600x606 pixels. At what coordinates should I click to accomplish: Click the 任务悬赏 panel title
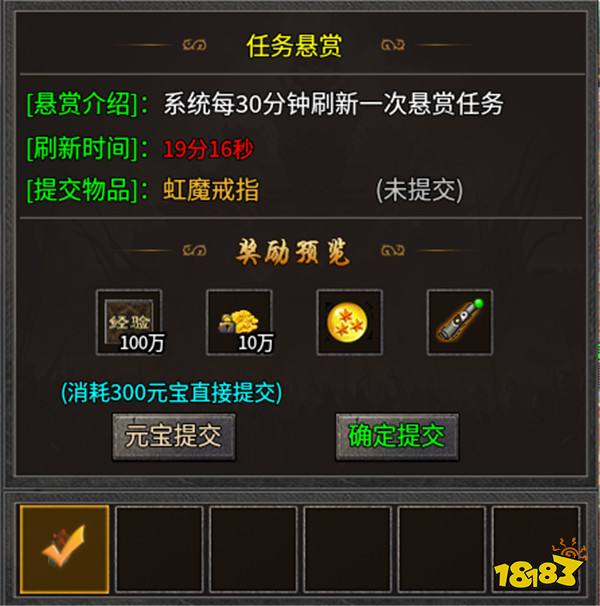point(294,46)
